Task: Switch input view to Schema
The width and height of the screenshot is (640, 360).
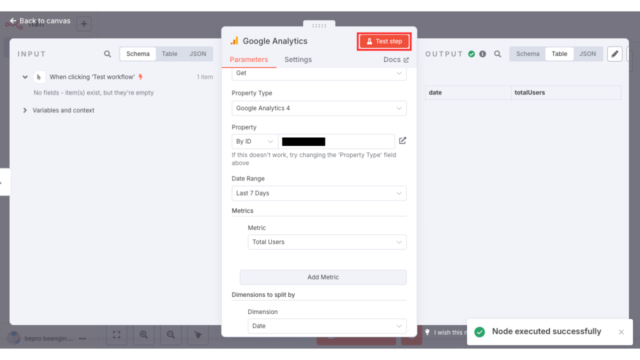Action: point(138,54)
